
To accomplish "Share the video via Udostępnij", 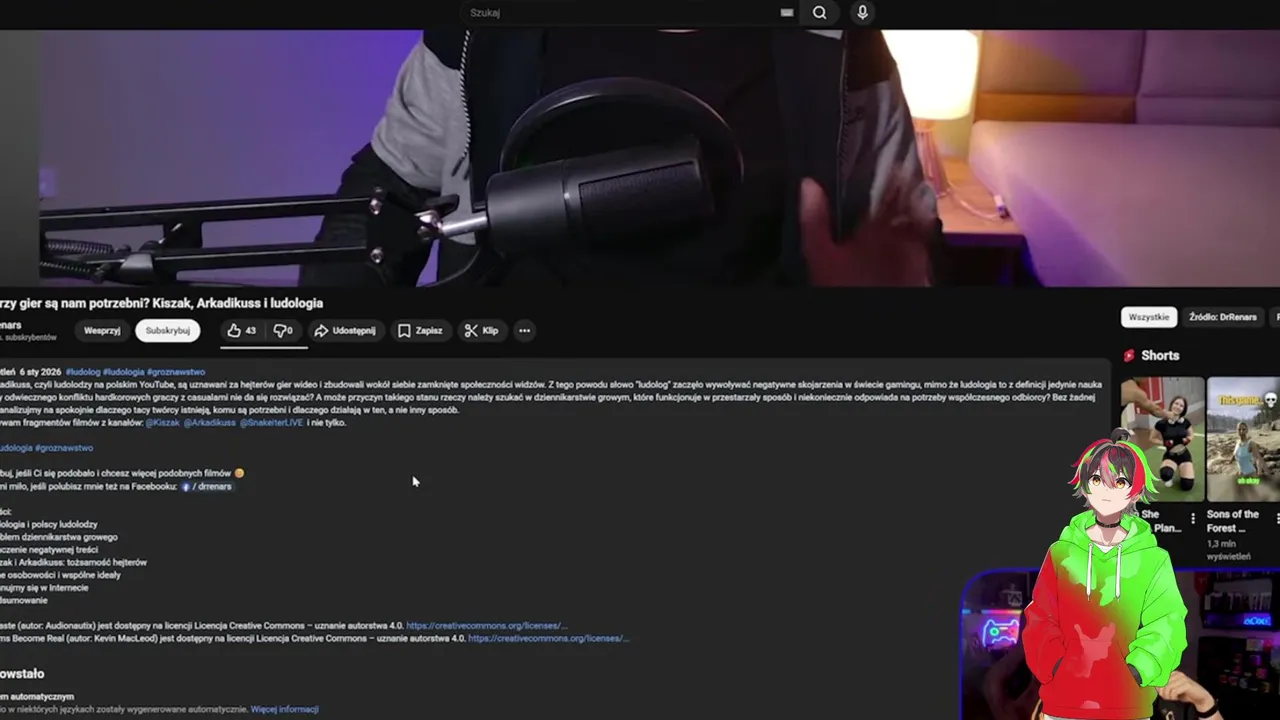I will pyautogui.click(x=345, y=331).
